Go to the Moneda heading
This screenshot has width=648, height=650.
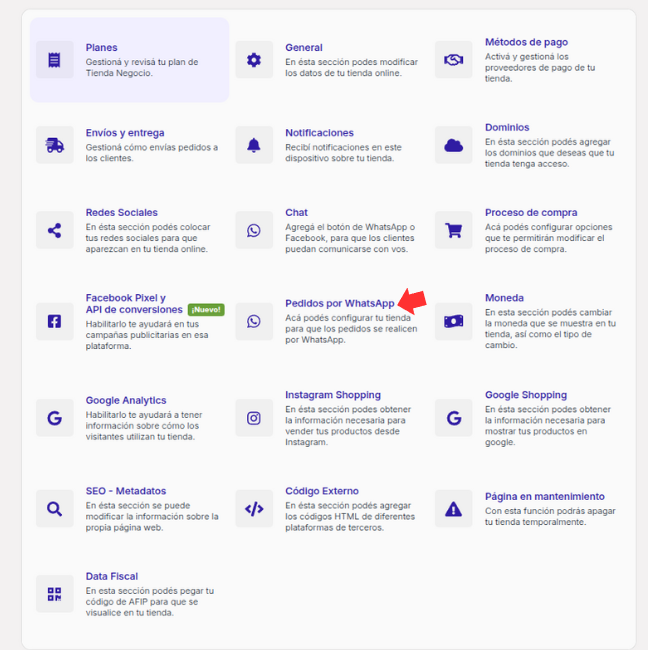(x=504, y=298)
